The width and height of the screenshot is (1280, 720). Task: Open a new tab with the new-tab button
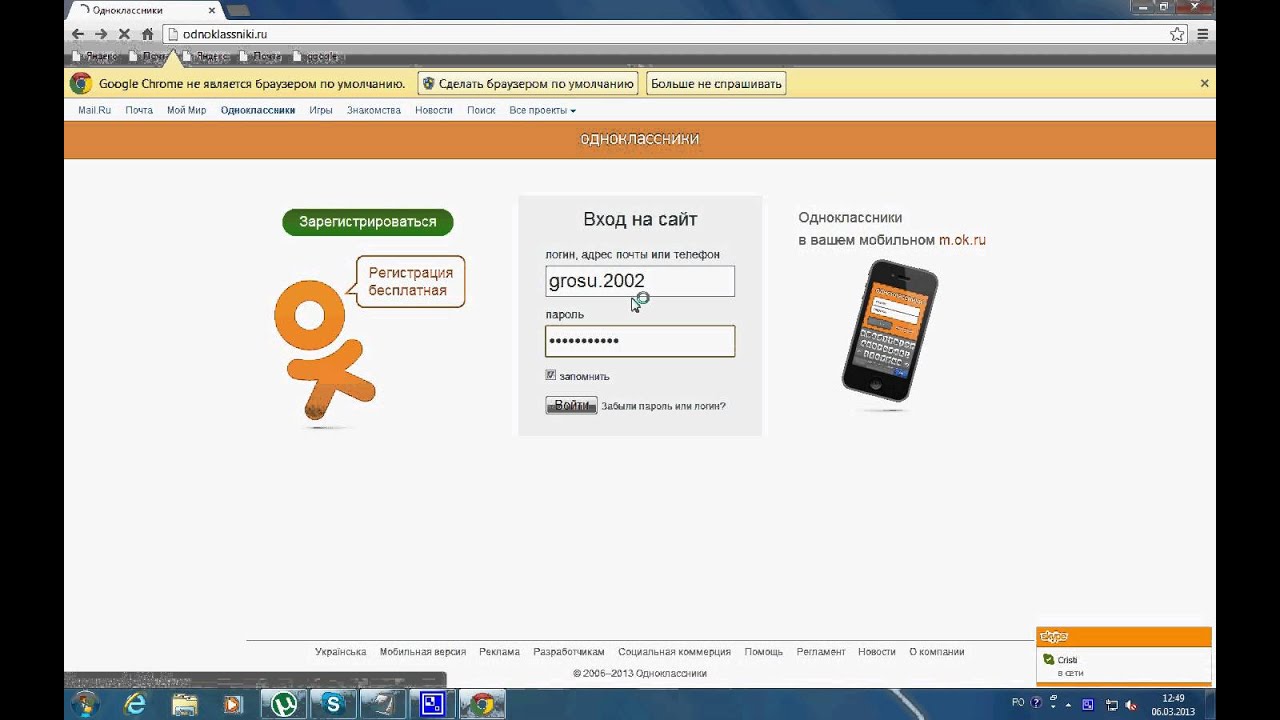[x=238, y=10]
